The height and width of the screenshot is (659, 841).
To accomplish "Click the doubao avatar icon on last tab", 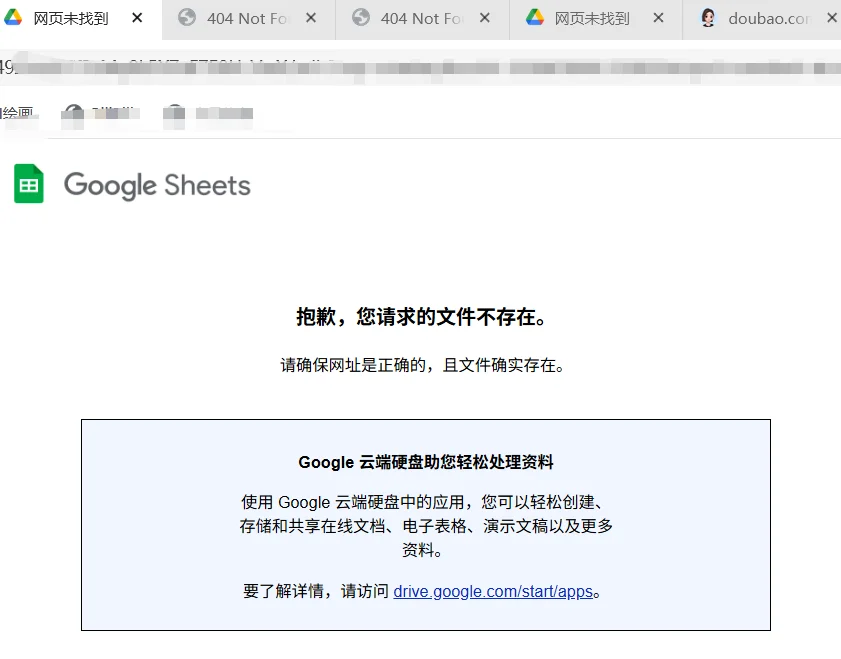I will point(706,17).
